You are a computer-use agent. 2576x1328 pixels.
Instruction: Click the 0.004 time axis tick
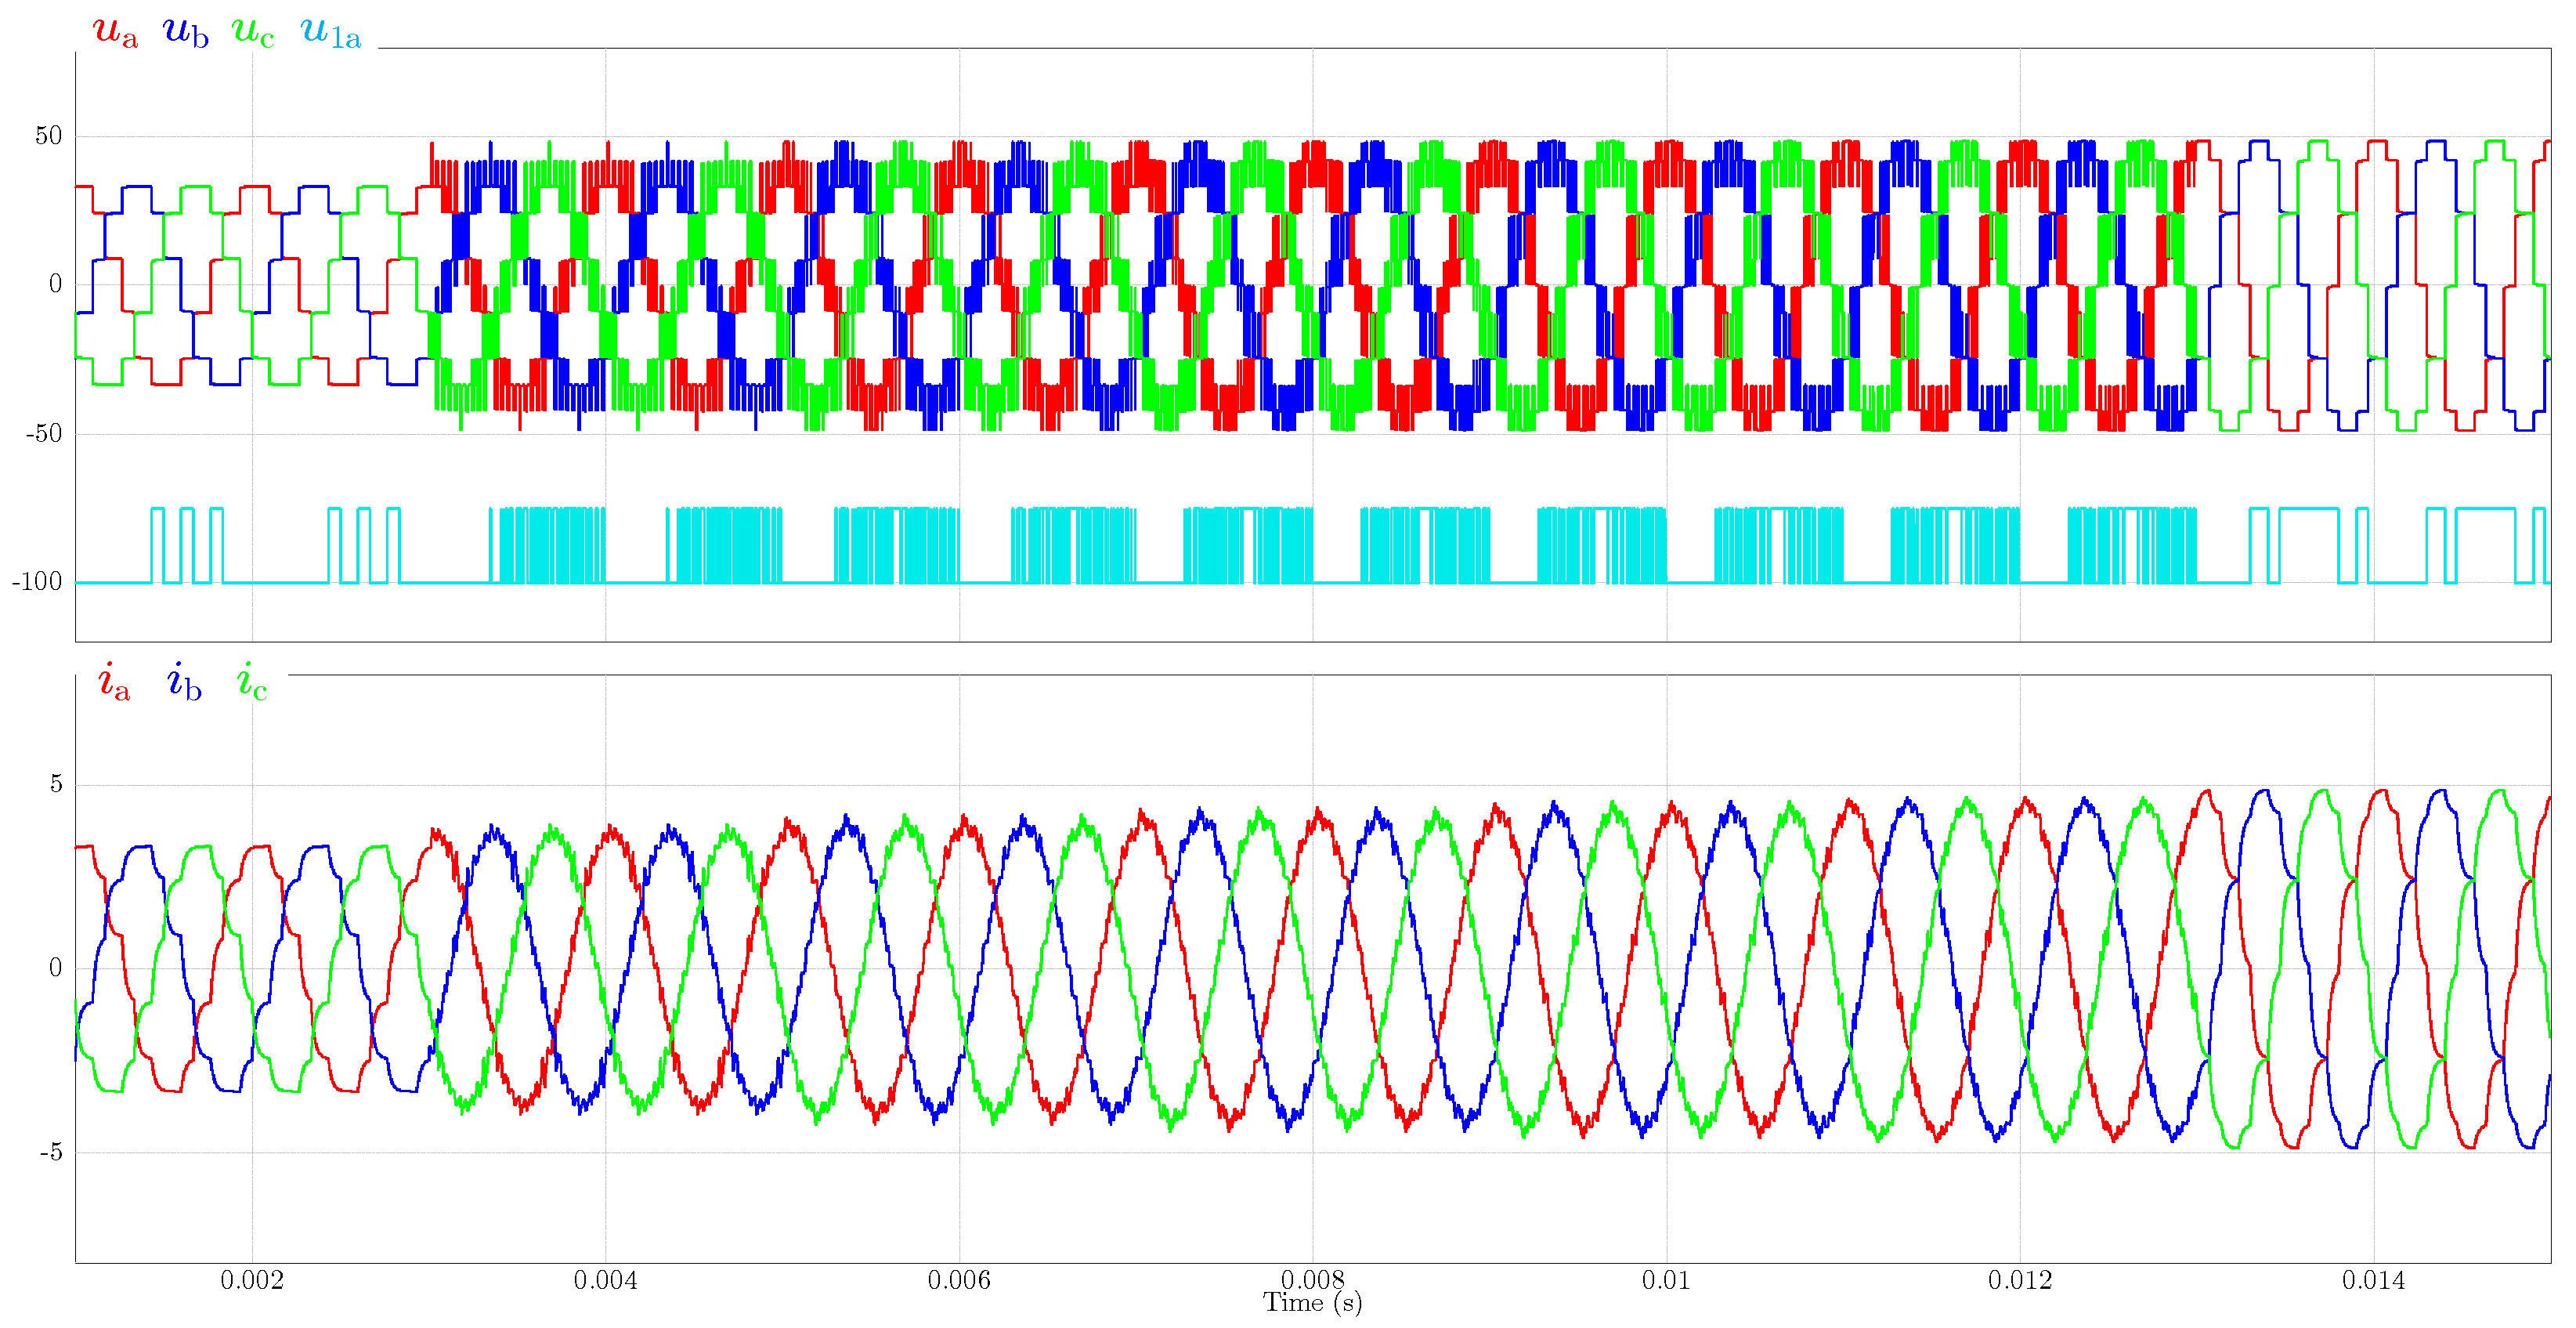[605, 1280]
